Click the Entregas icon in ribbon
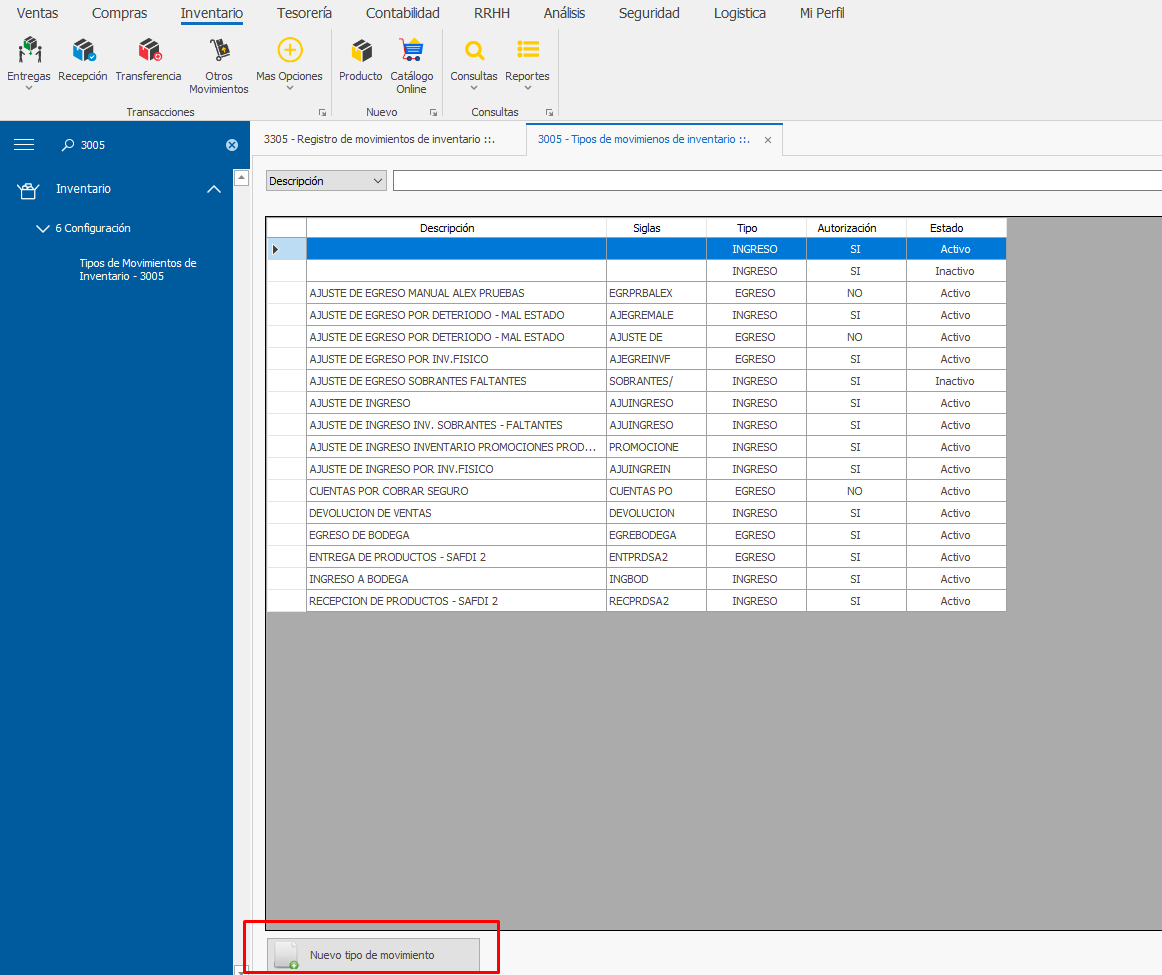Screen dimensions: 1162x975 29,51
